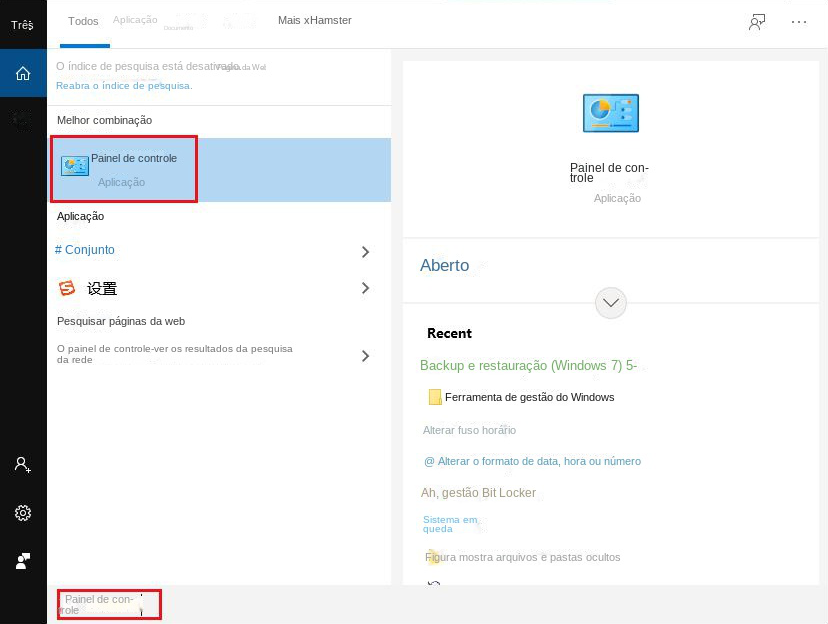828x624 pixels.
Task: Collapse the actions with circular chevron button
Action: [610, 302]
